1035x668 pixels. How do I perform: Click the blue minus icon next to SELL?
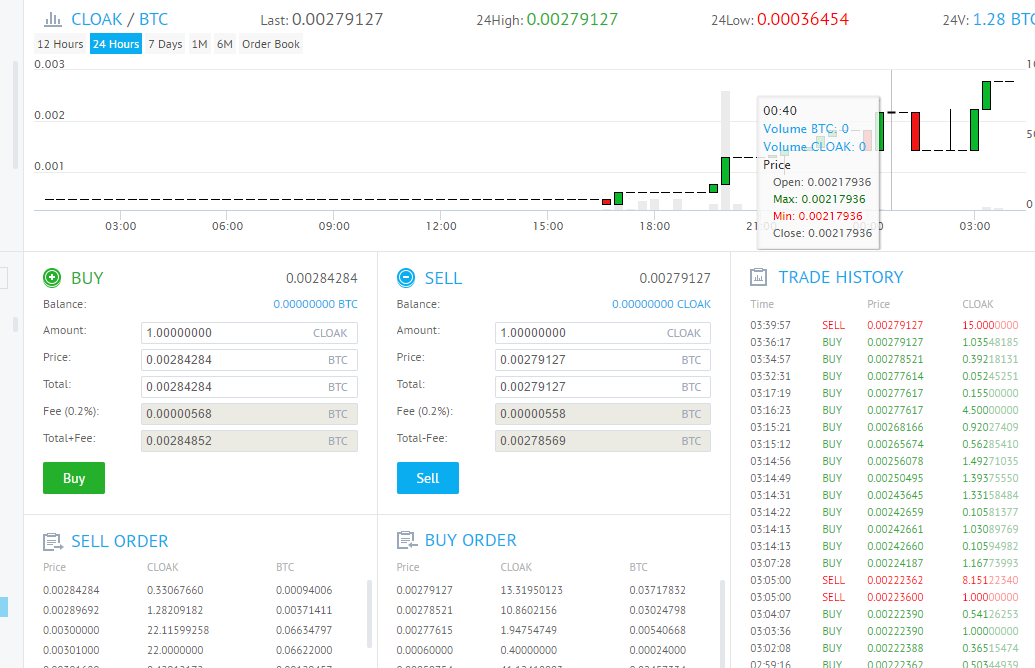[406, 278]
